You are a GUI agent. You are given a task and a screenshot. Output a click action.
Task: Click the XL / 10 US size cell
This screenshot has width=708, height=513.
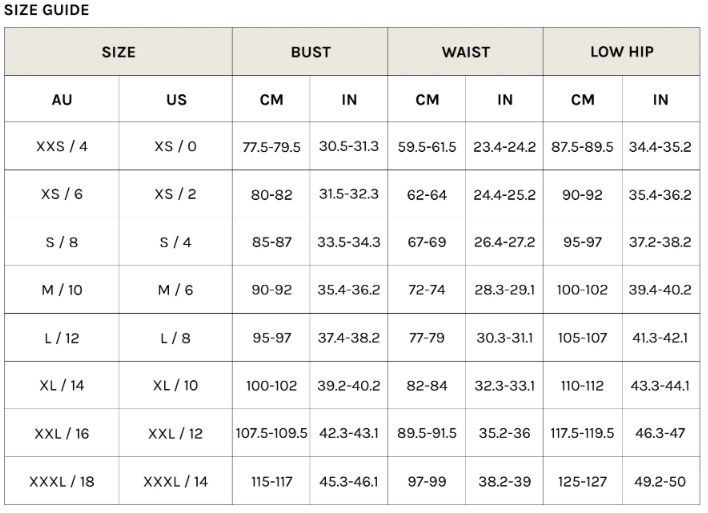pos(176,386)
